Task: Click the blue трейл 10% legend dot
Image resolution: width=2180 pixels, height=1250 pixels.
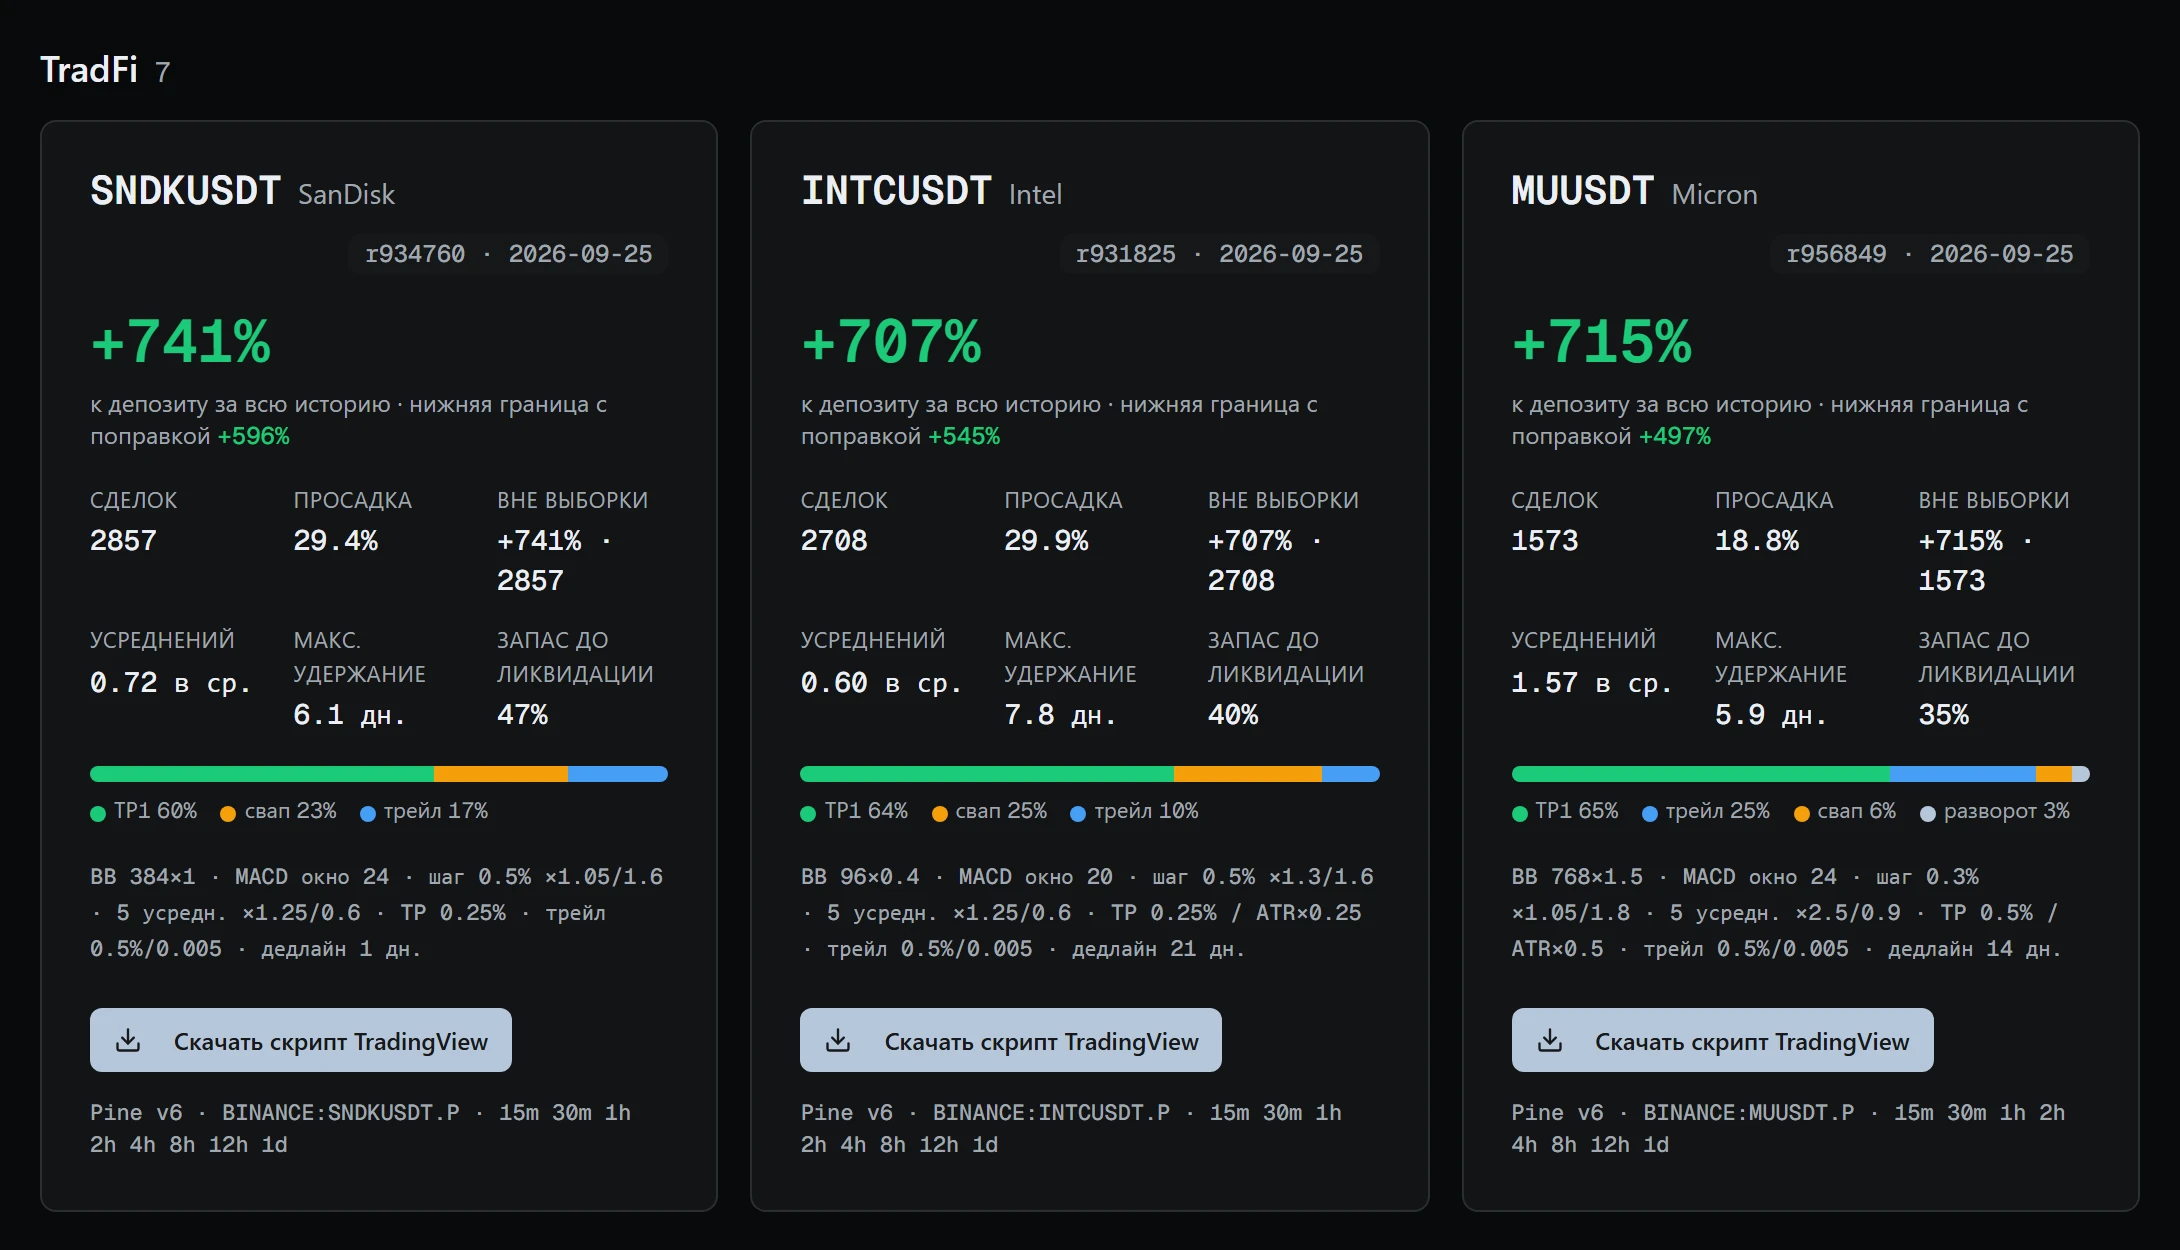Action: [1078, 813]
